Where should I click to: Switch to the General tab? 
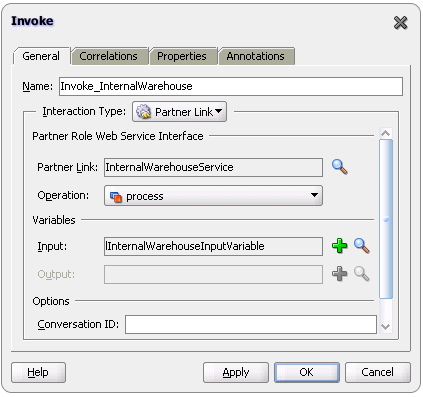(41, 56)
